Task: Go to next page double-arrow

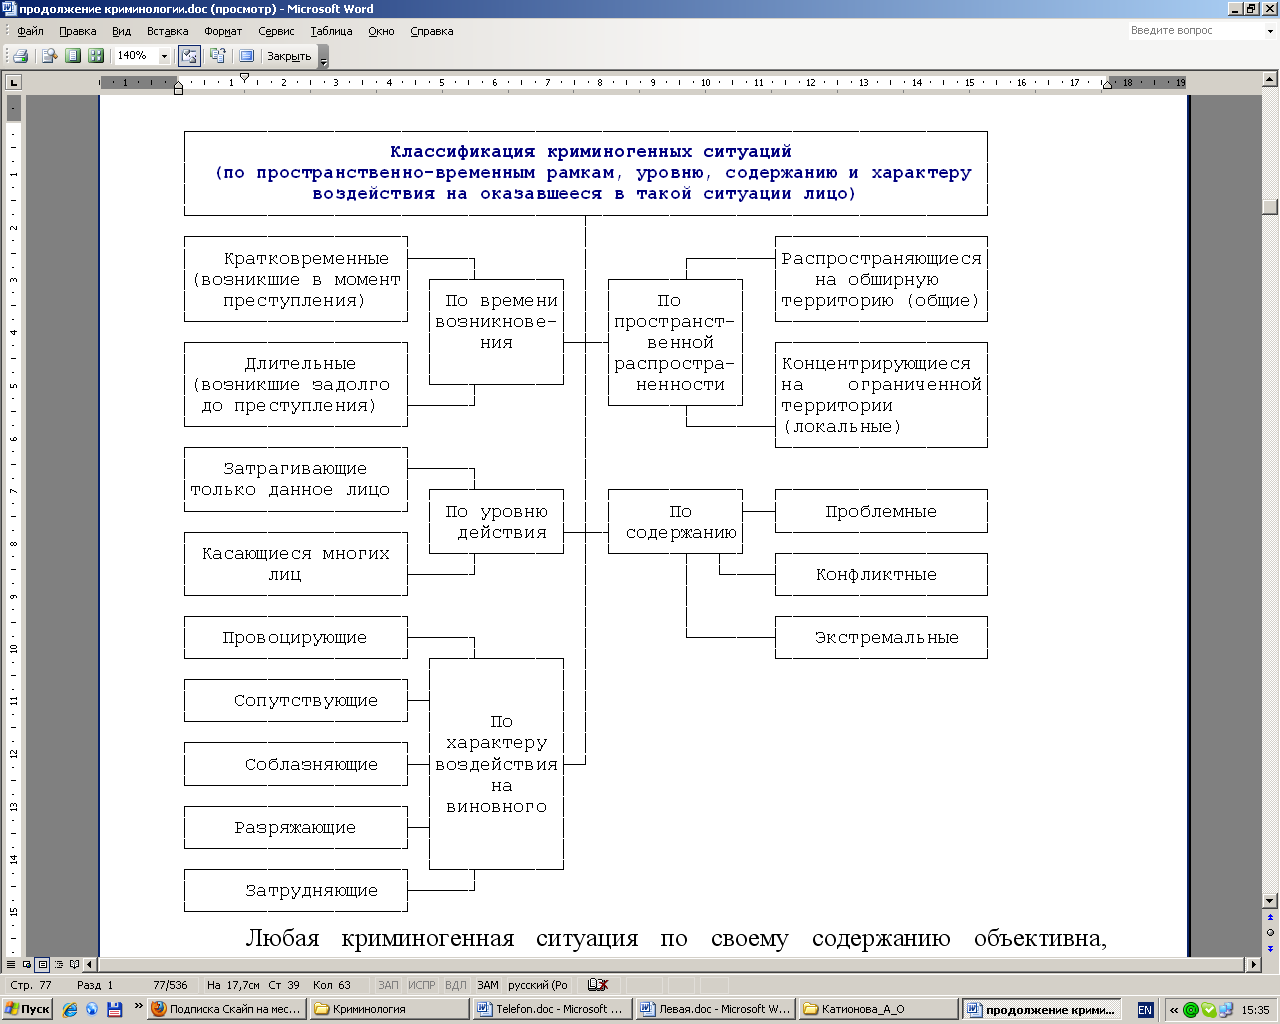Action: pos(1270,947)
